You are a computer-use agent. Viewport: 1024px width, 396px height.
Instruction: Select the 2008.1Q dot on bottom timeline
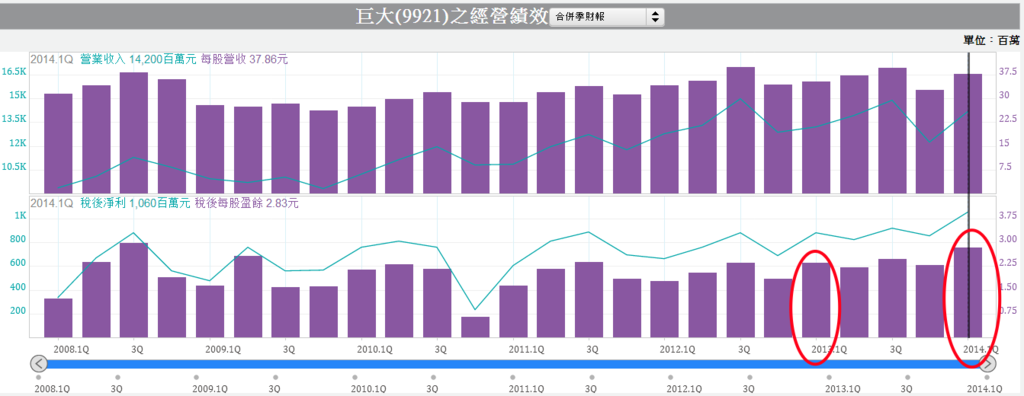click(39, 378)
